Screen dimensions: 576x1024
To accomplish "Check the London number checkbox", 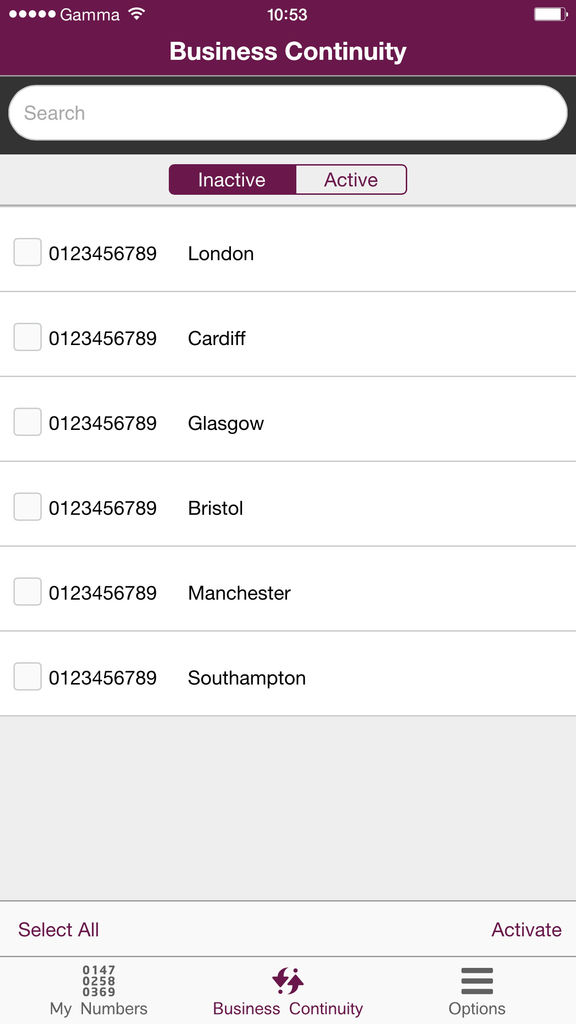I will pyautogui.click(x=27, y=252).
